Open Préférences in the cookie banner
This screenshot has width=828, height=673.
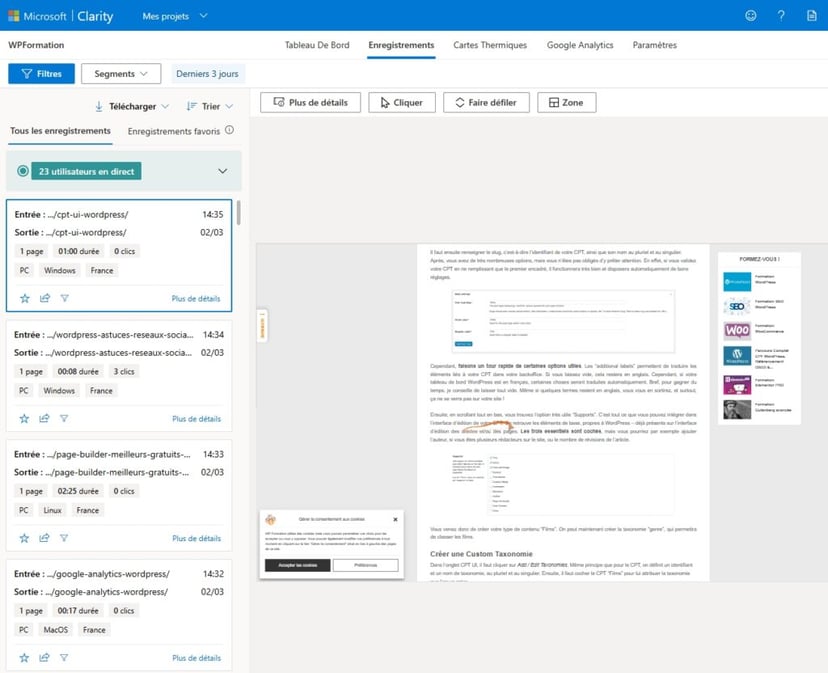pos(365,565)
